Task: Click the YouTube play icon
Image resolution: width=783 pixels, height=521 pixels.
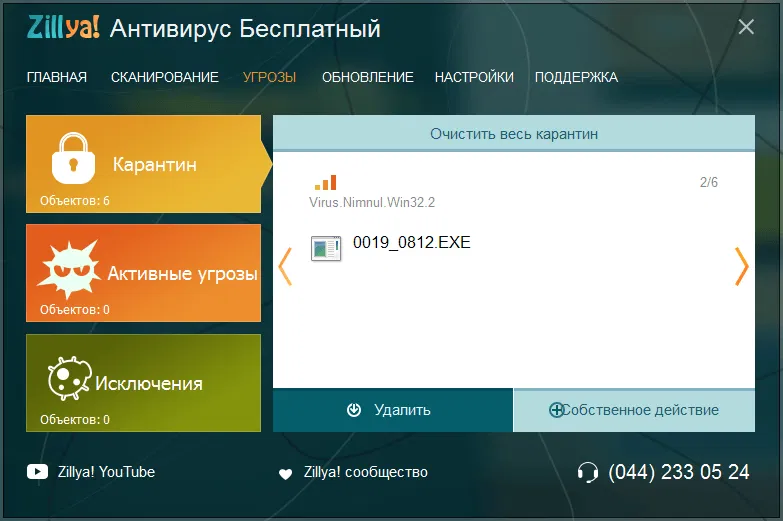Action: coord(37,472)
